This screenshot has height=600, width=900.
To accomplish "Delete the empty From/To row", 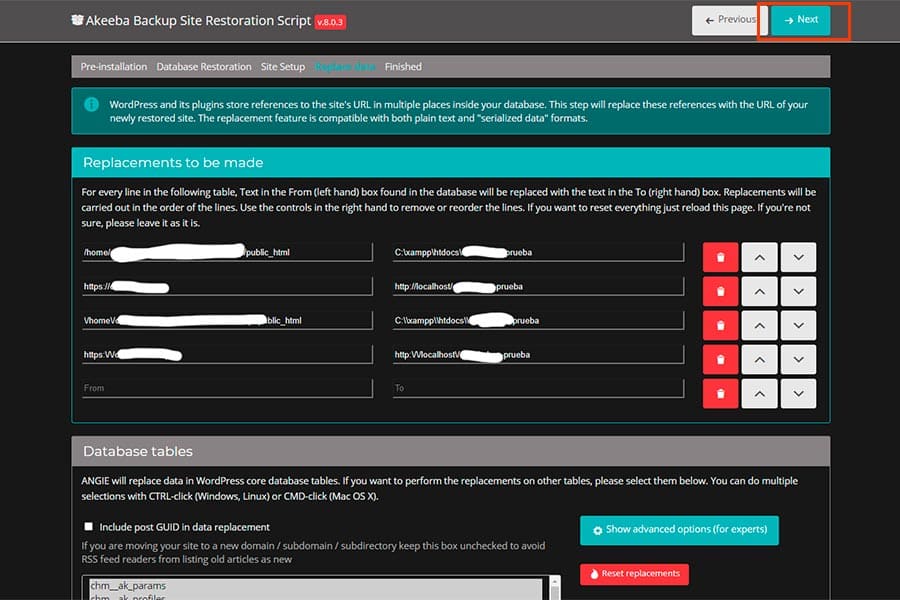I will click(x=720, y=394).
